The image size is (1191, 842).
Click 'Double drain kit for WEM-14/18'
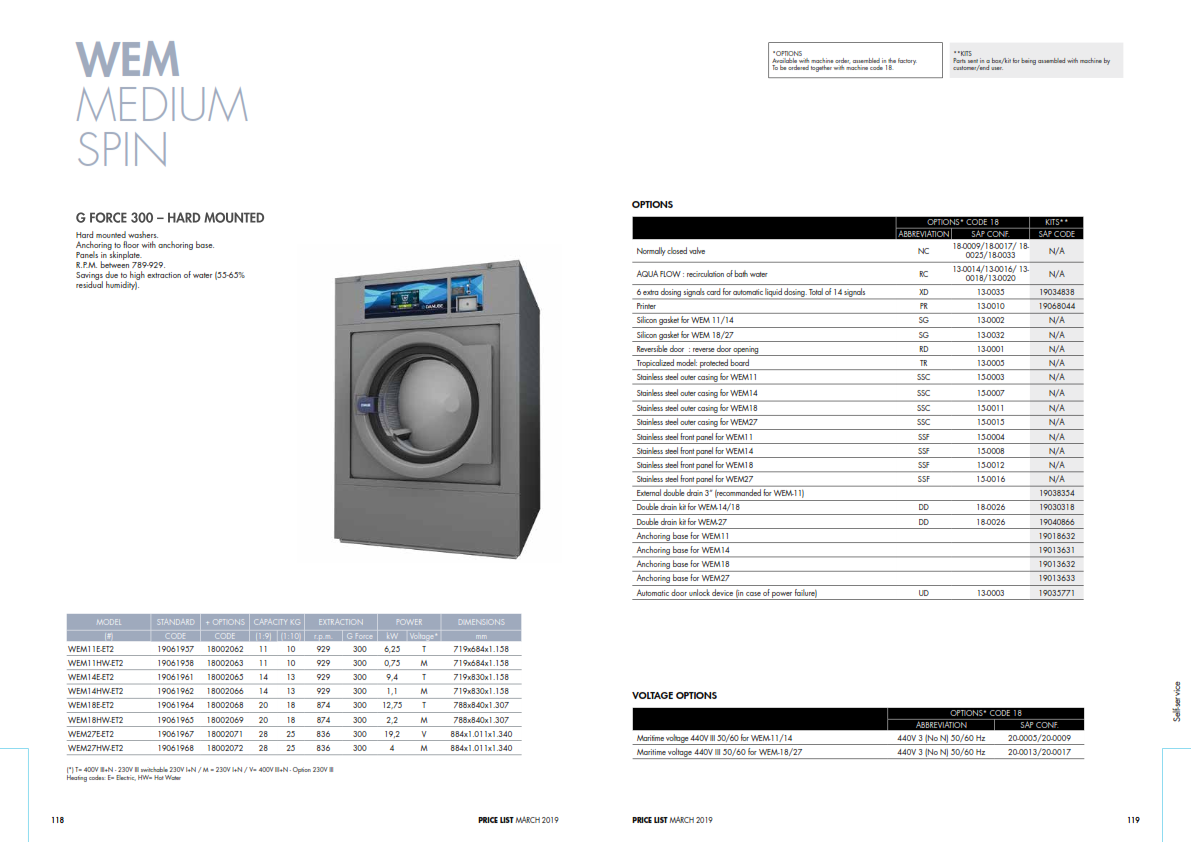coord(688,507)
